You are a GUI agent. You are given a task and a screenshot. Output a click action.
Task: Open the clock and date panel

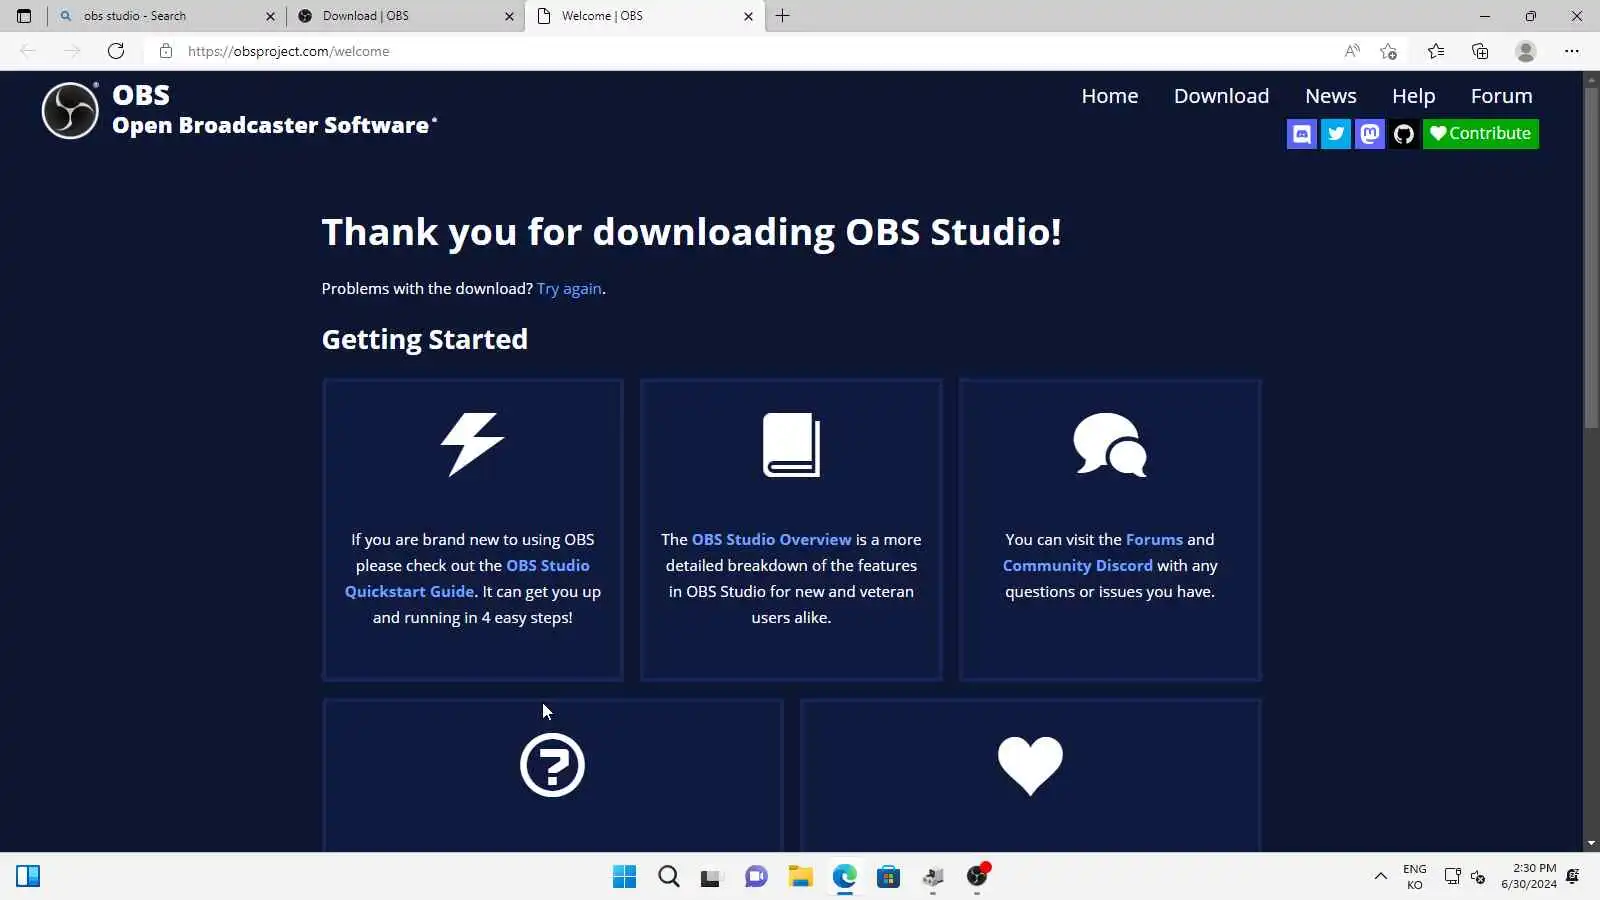point(1528,877)
